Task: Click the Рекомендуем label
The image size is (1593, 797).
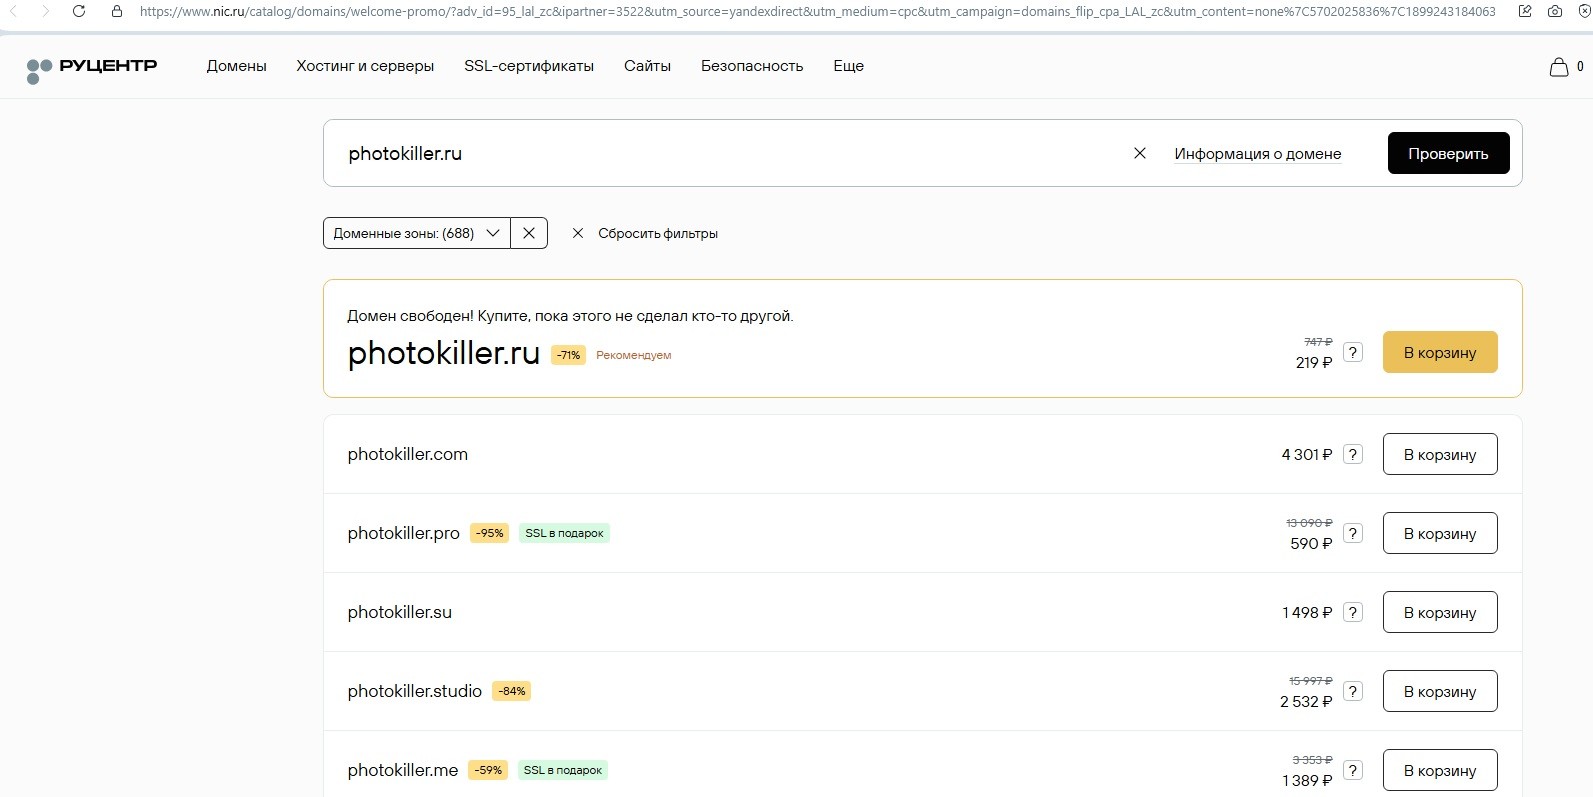Action: click(634, 355)
